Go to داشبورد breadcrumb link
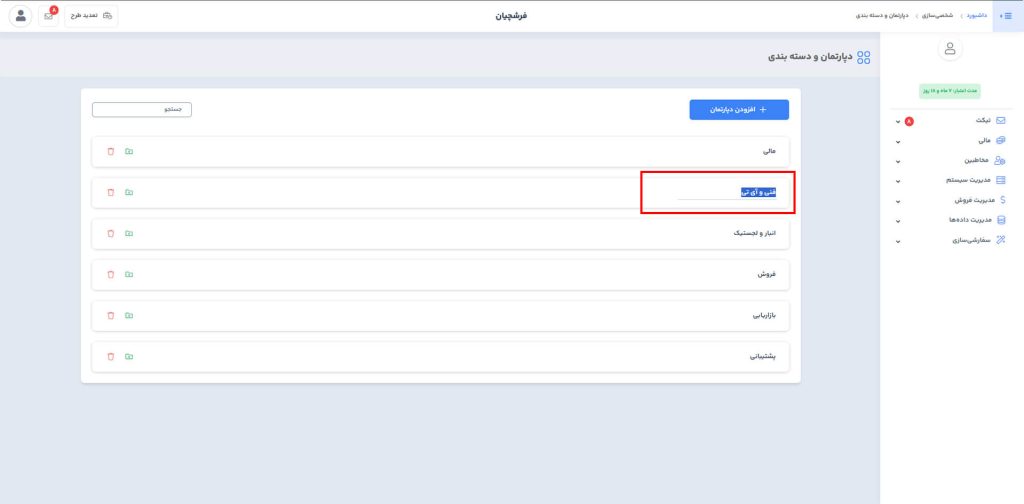 (977, 16)
